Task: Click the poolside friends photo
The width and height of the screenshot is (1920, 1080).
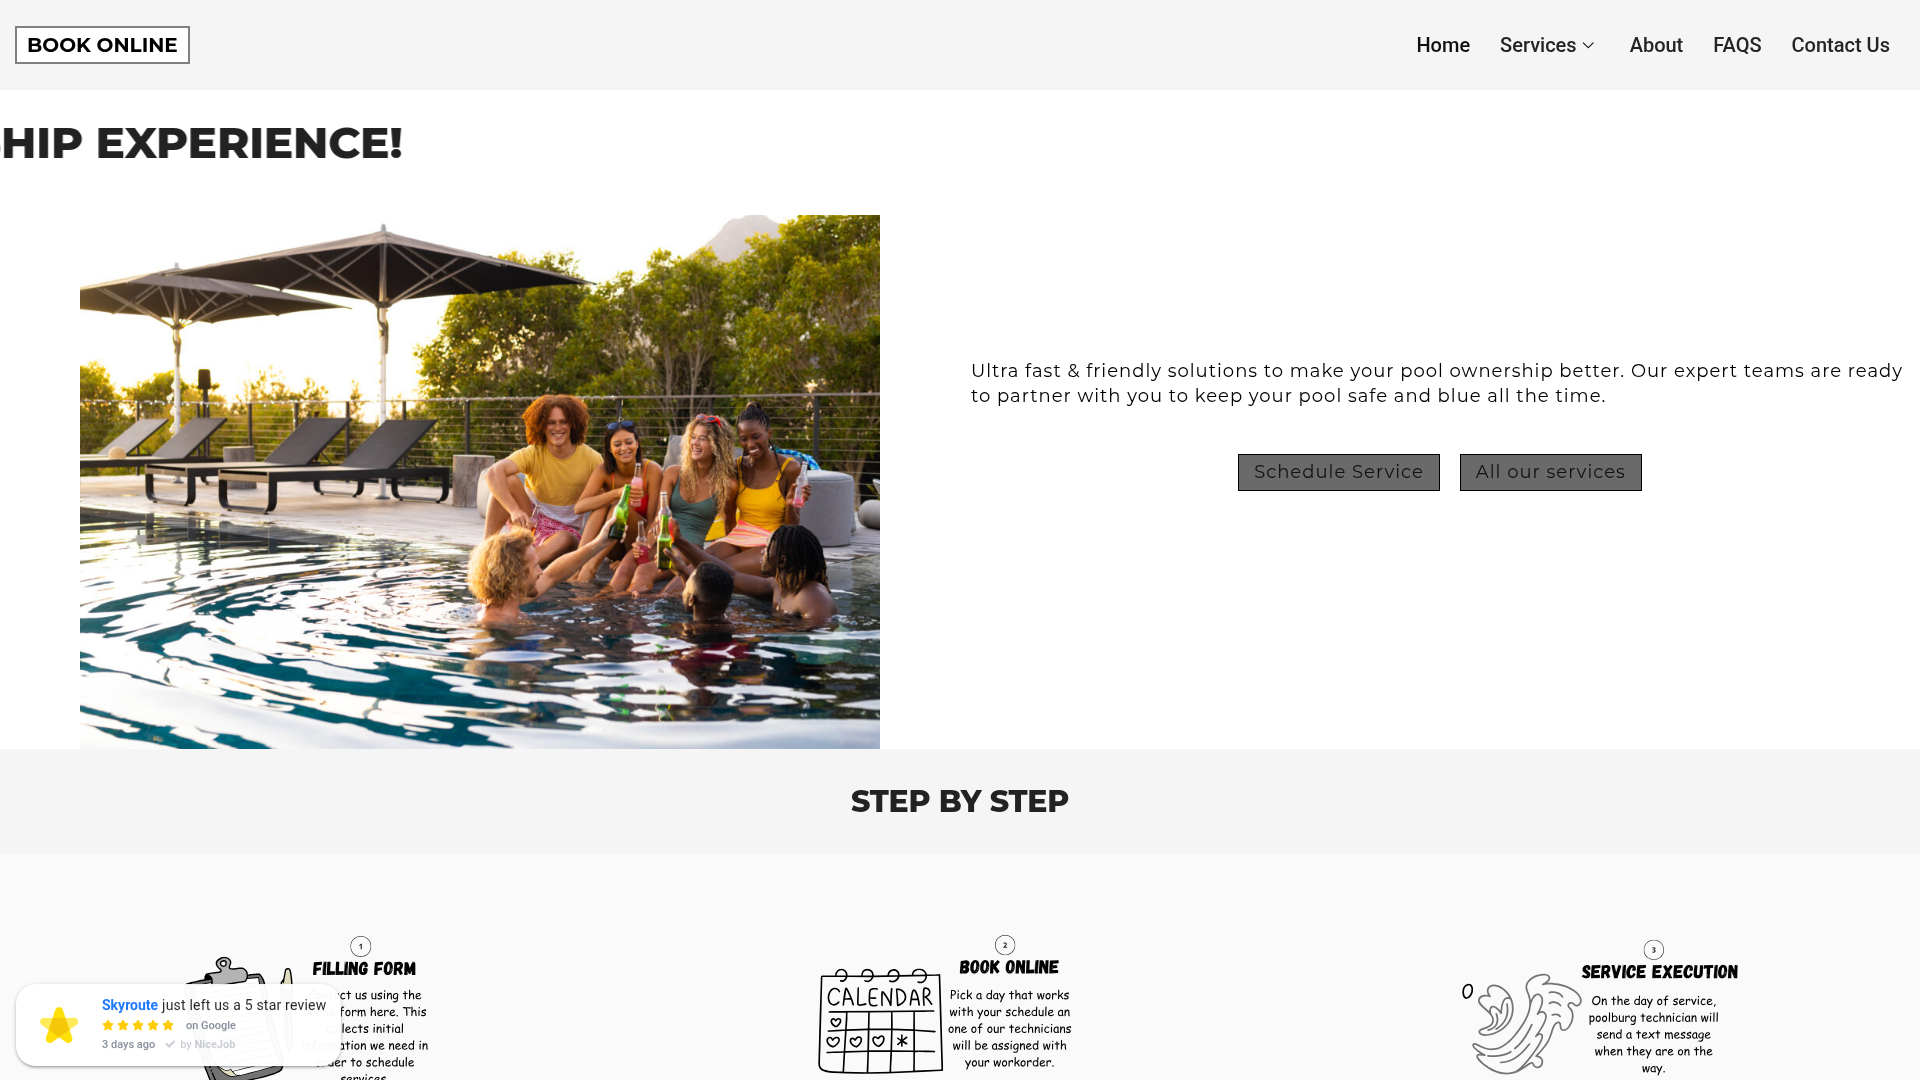Action: point(480,482)
